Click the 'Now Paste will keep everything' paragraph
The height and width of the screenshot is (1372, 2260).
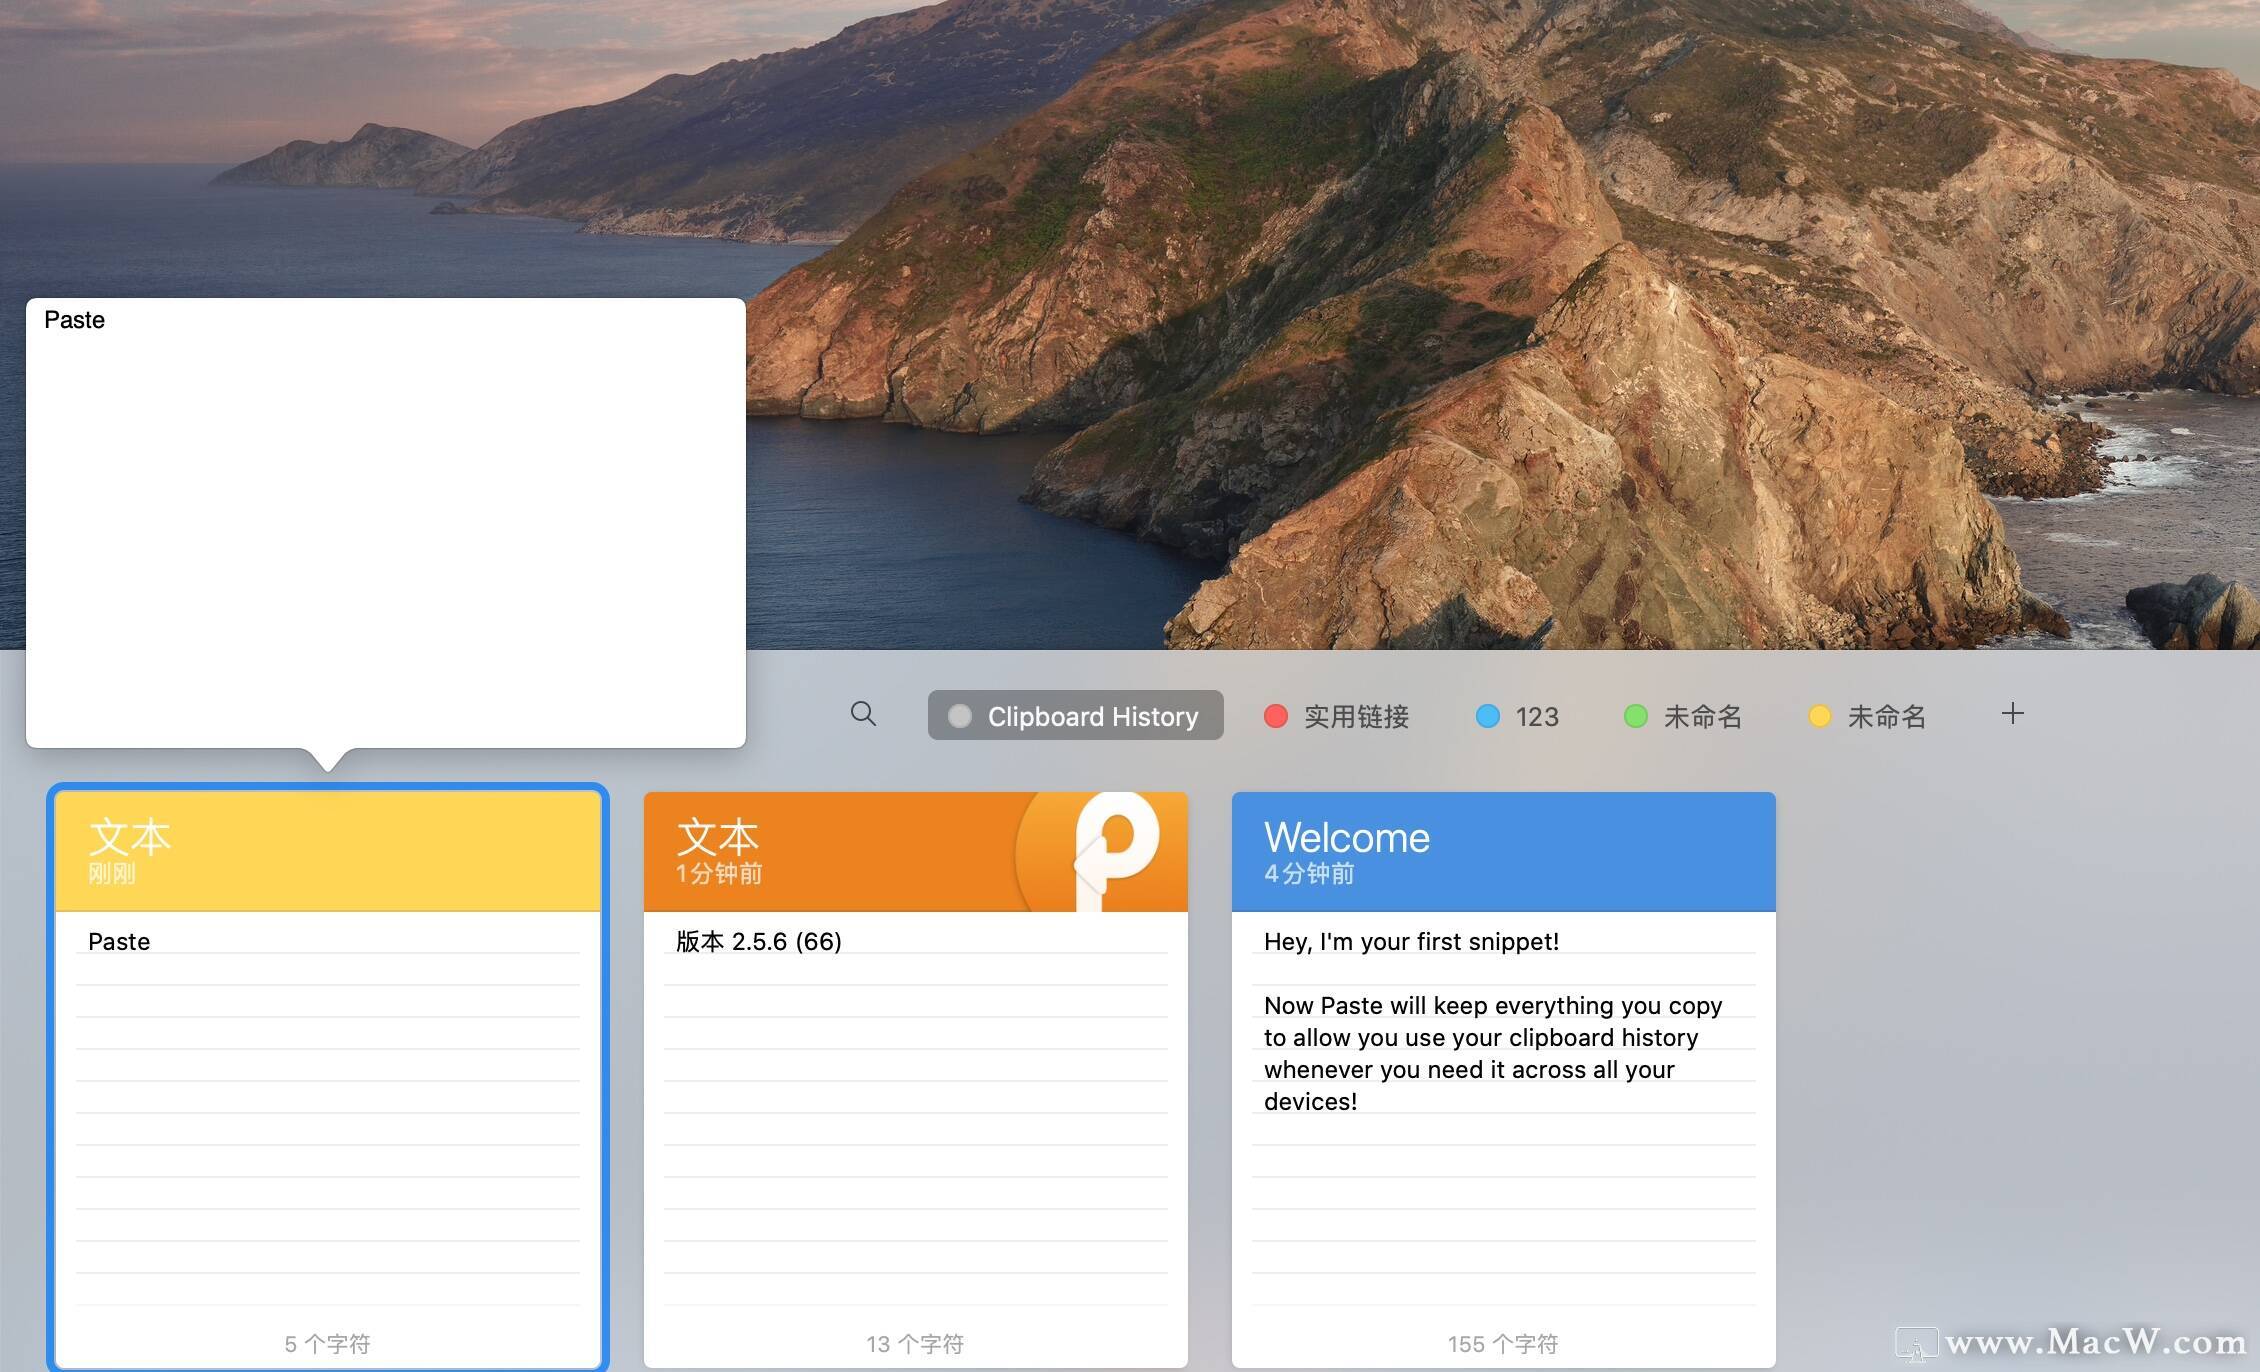(1493, 1053)
